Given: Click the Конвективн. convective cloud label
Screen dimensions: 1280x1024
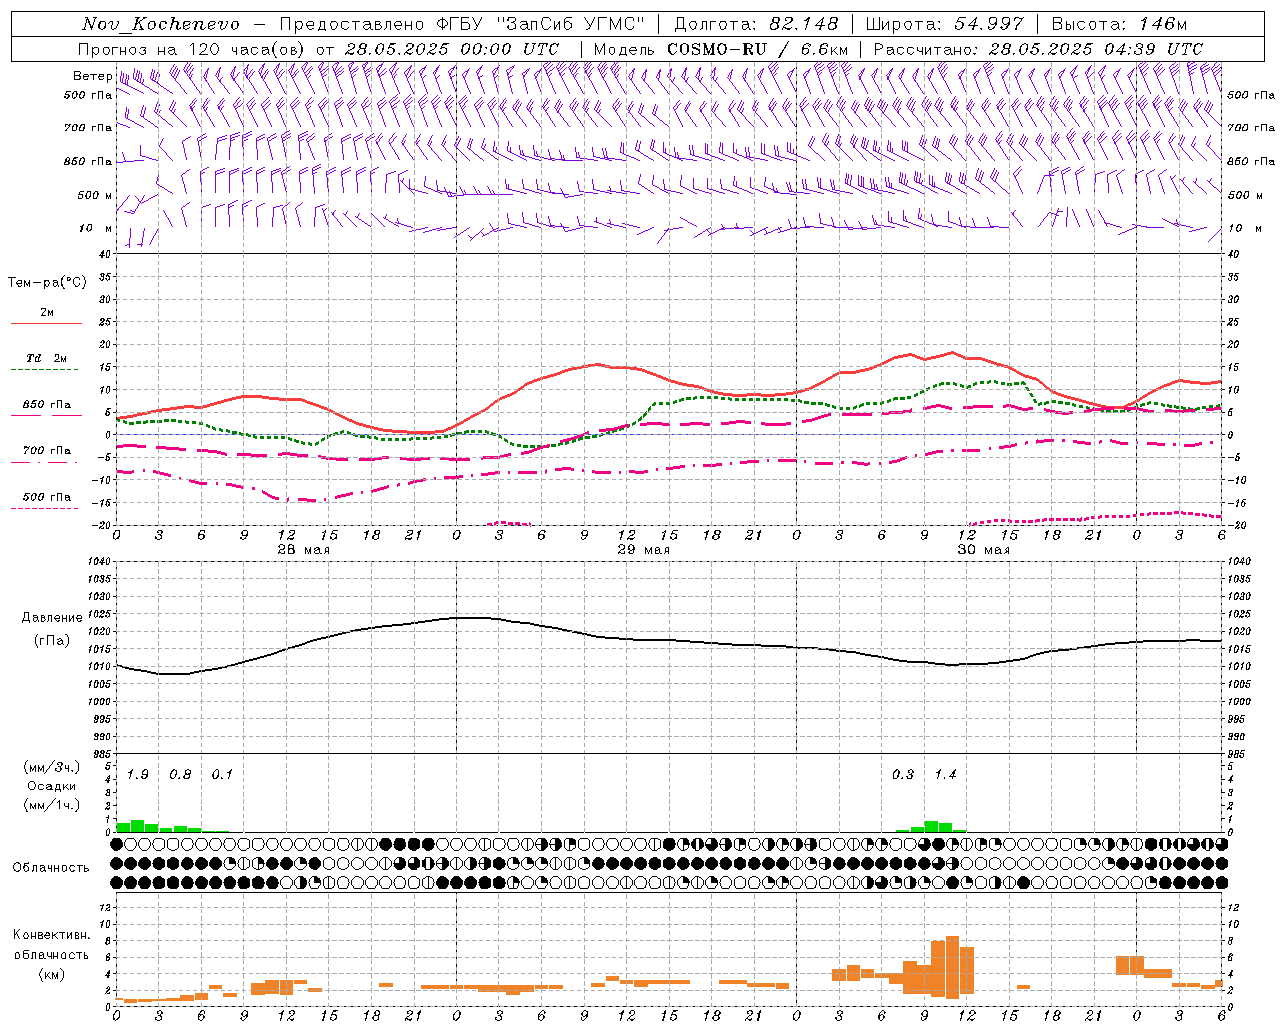Looking at the screenshot, I should tap(51, 935).
